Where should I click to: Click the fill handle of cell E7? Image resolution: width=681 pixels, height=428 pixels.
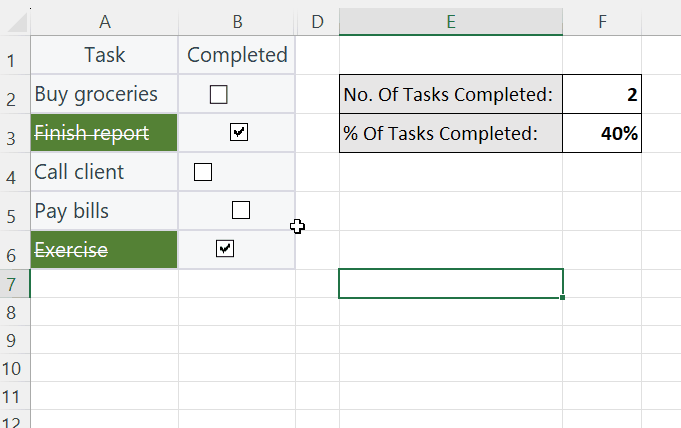pos(562,298)
